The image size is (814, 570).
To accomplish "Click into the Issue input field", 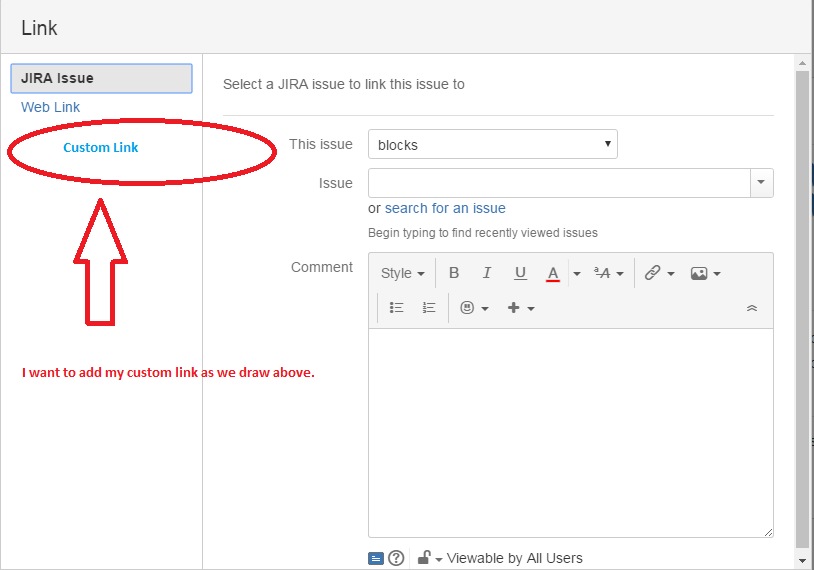I will (559, 183).
